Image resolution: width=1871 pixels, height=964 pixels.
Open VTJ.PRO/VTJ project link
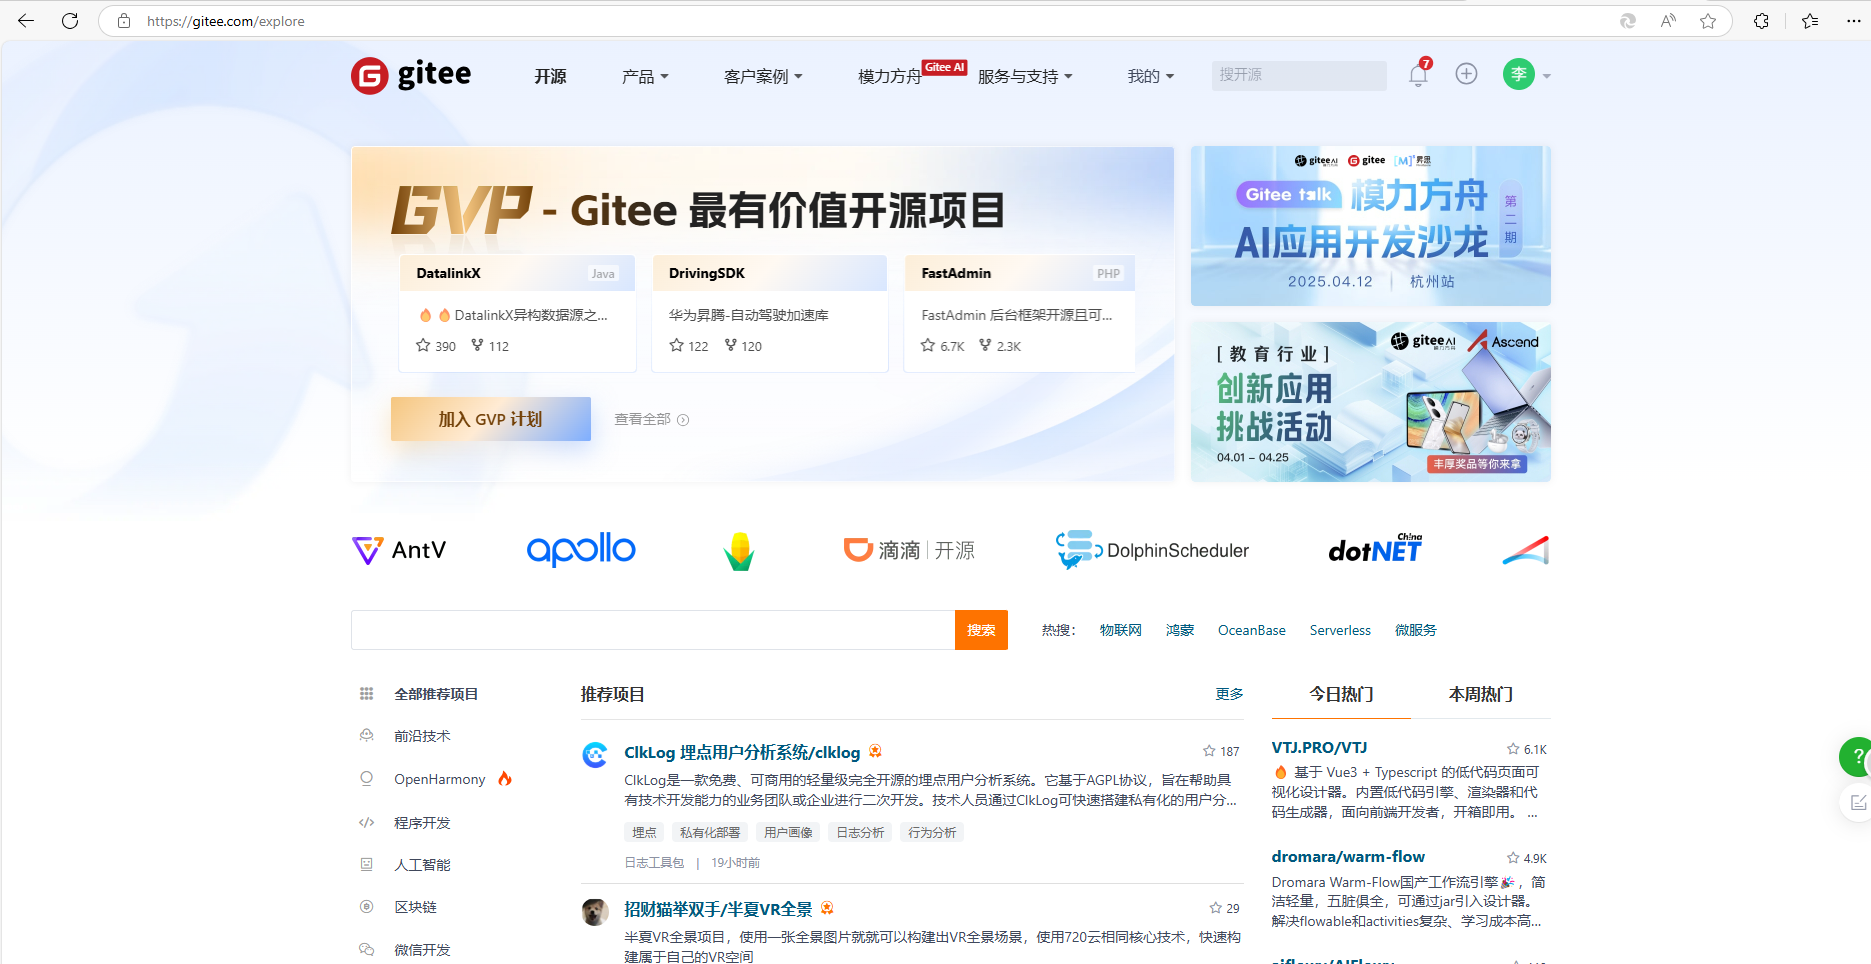pyautogui.click(x=1319, y=748)
